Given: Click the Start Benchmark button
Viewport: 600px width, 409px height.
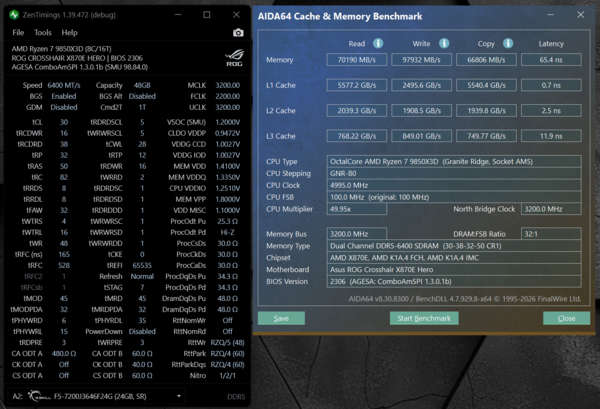Looking at the screenshot, I should coord(424,318).
